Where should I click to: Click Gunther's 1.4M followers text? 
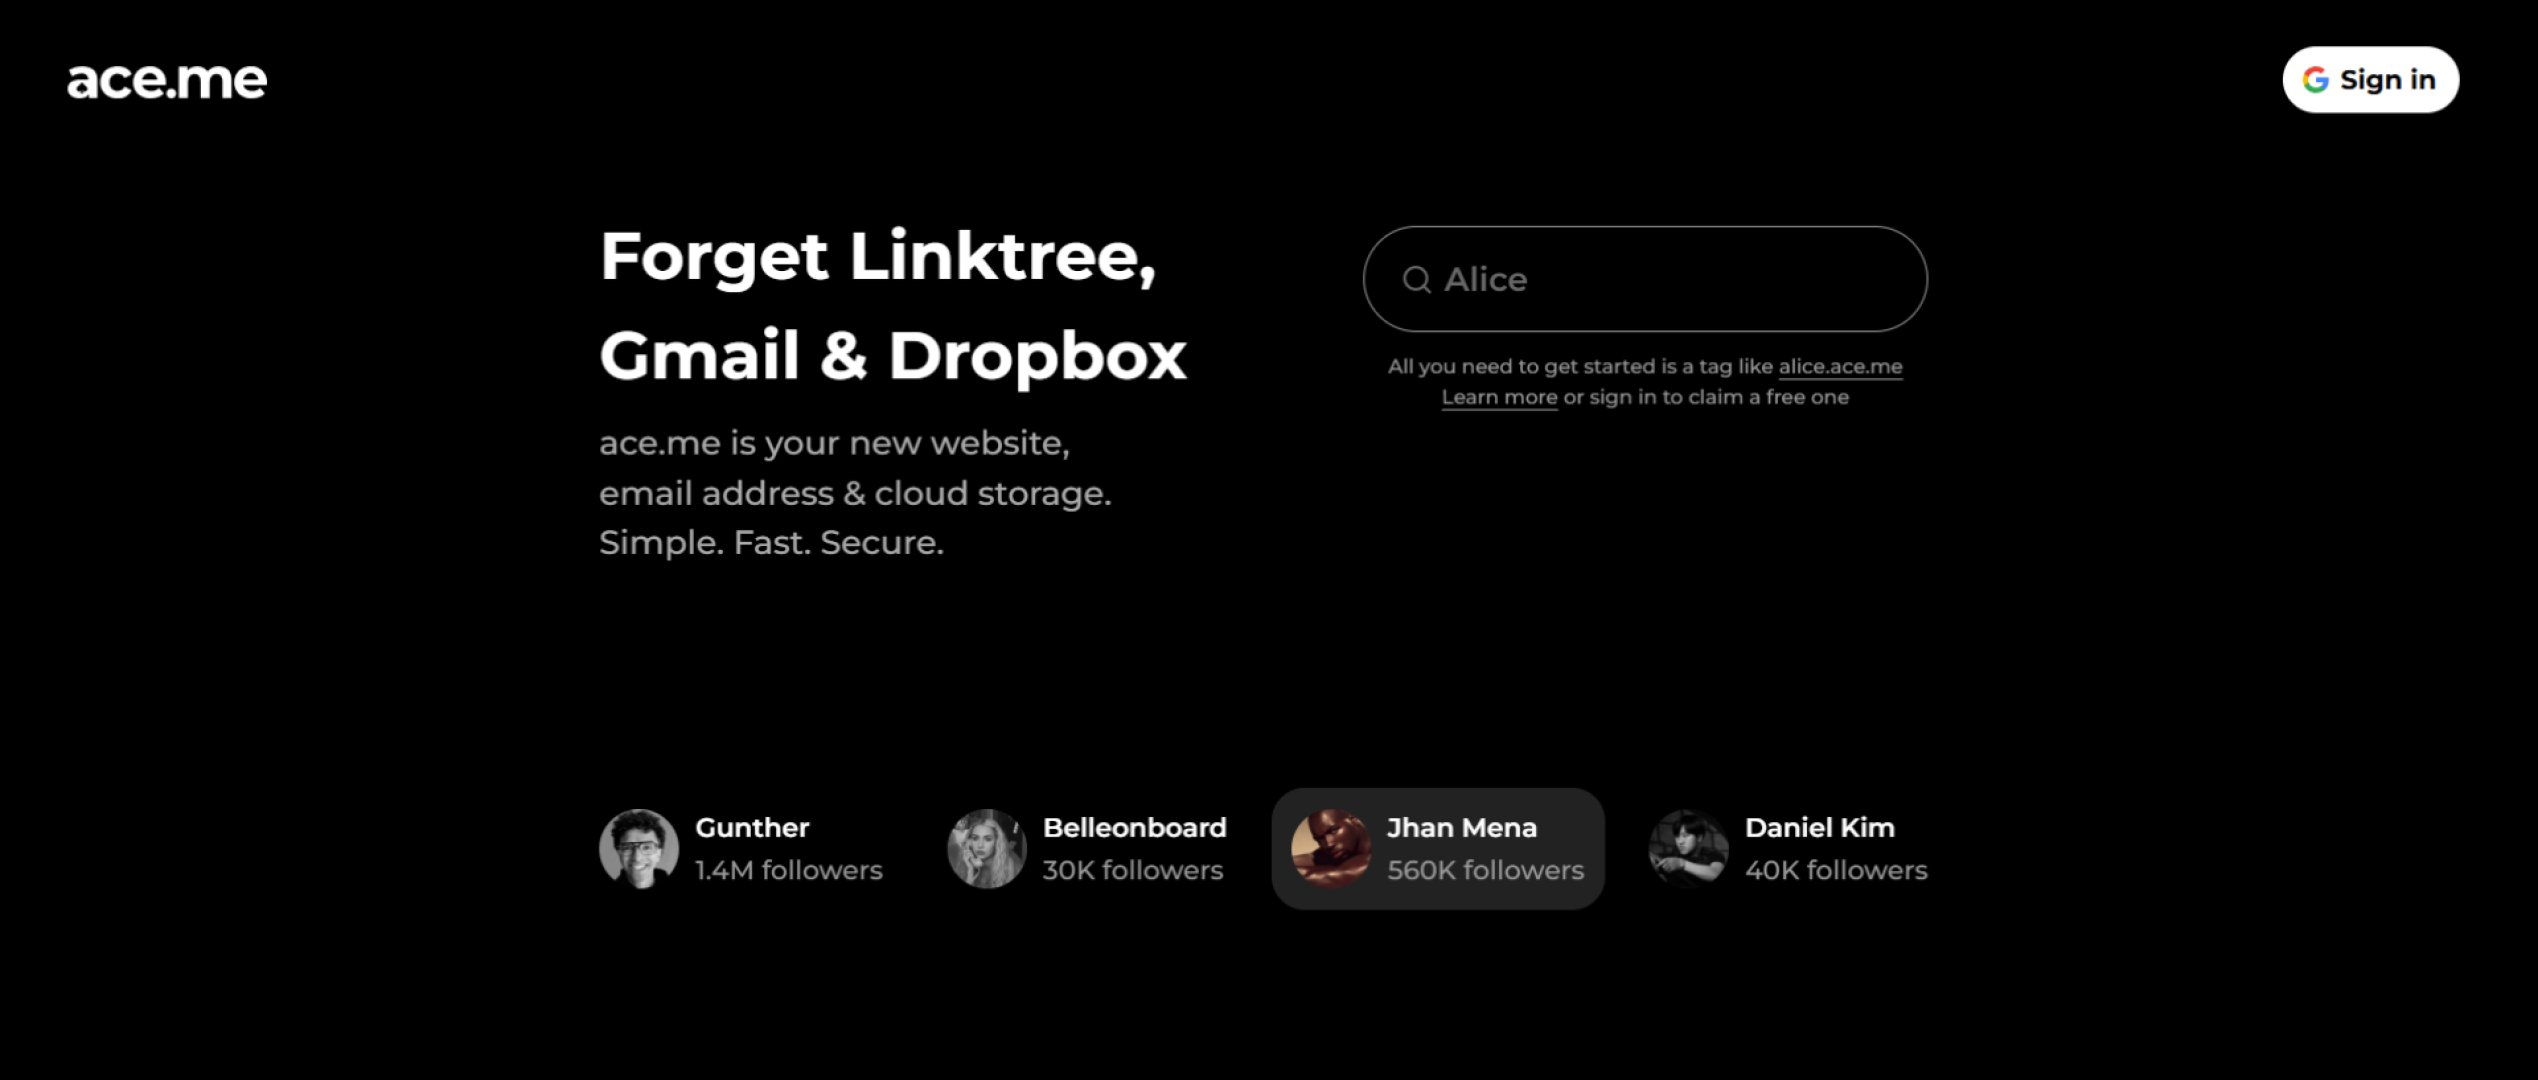click(788, 871)
